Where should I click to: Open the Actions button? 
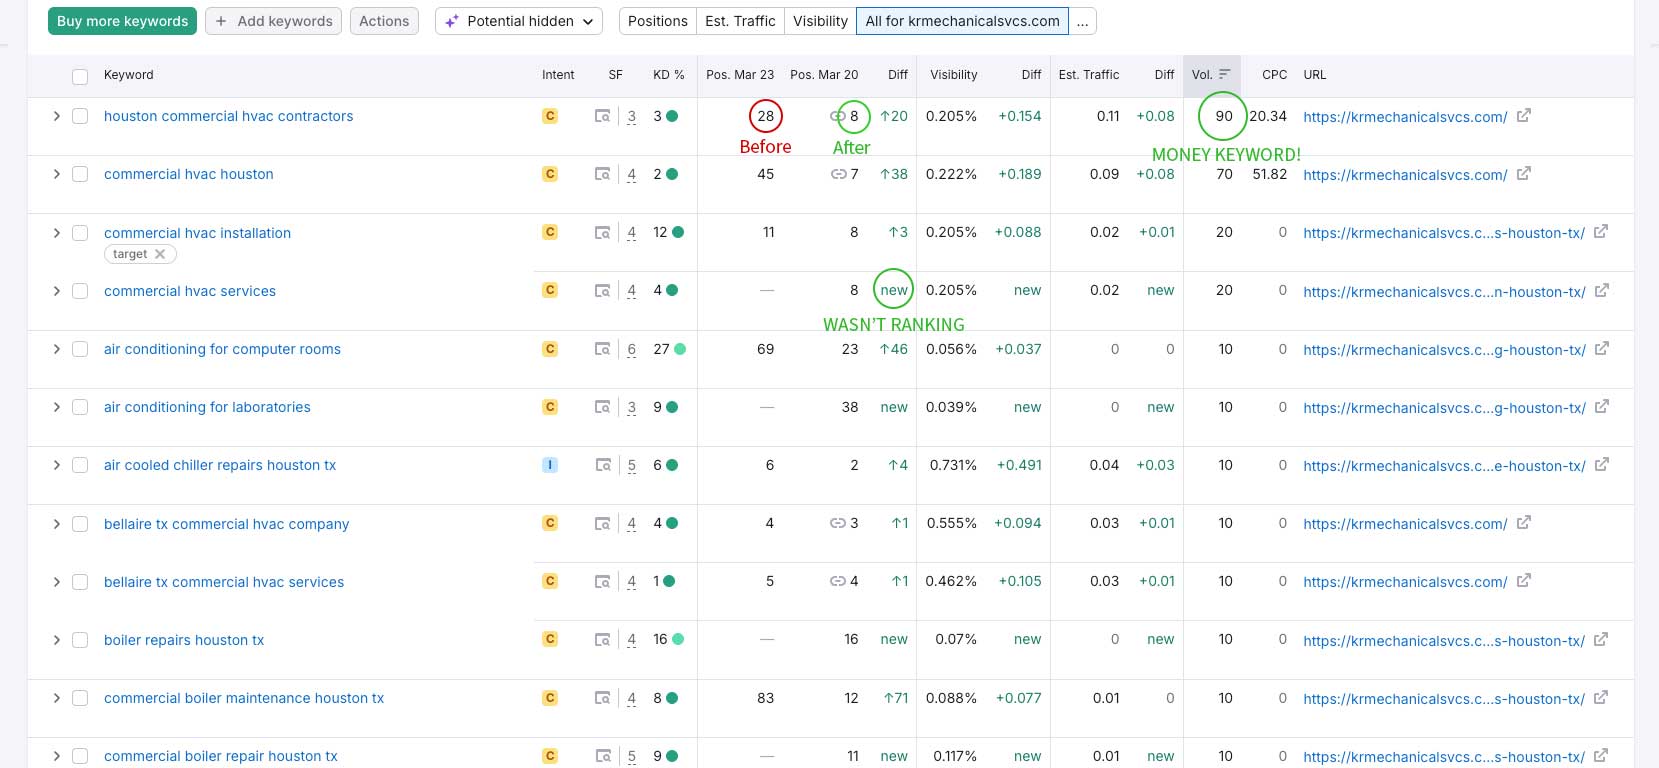(384, 21)
